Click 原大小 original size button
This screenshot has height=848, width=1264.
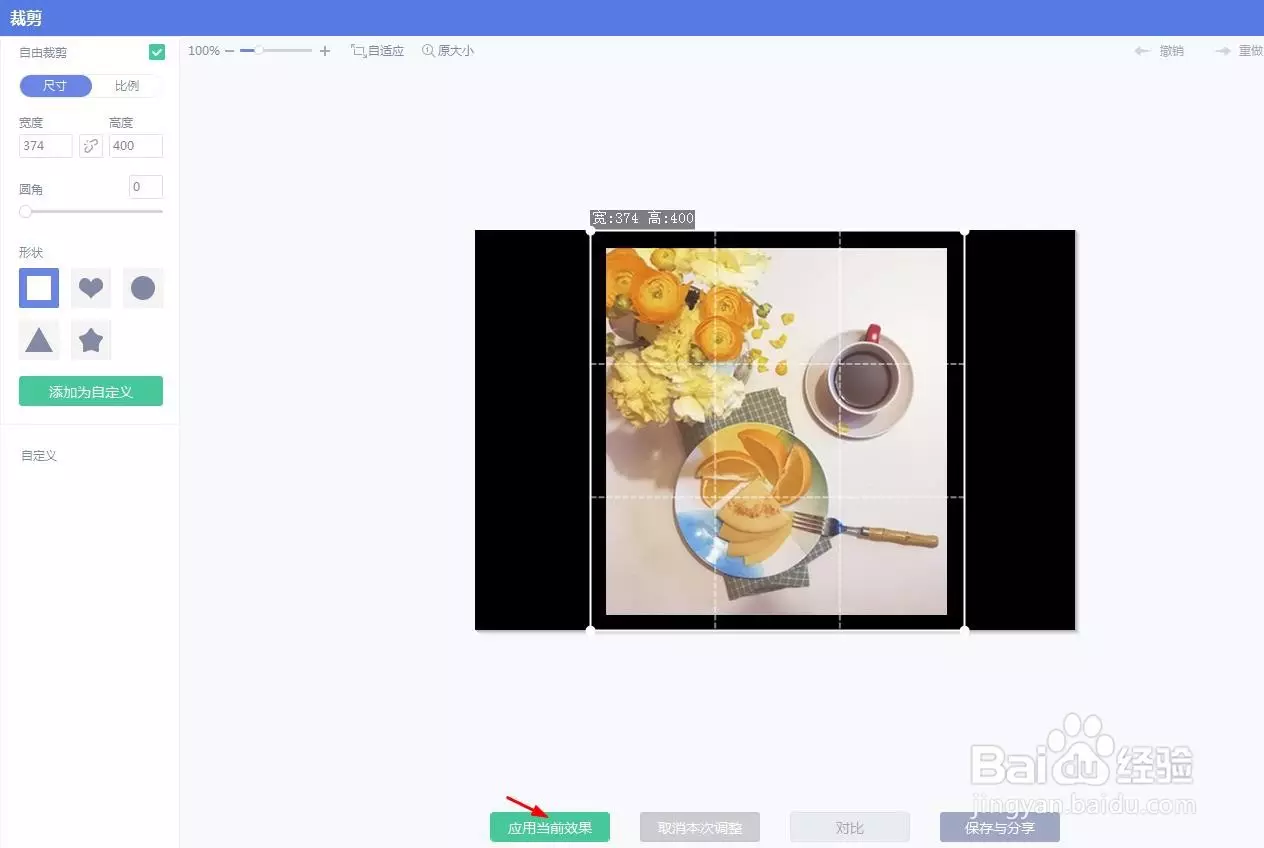(448, 50)
